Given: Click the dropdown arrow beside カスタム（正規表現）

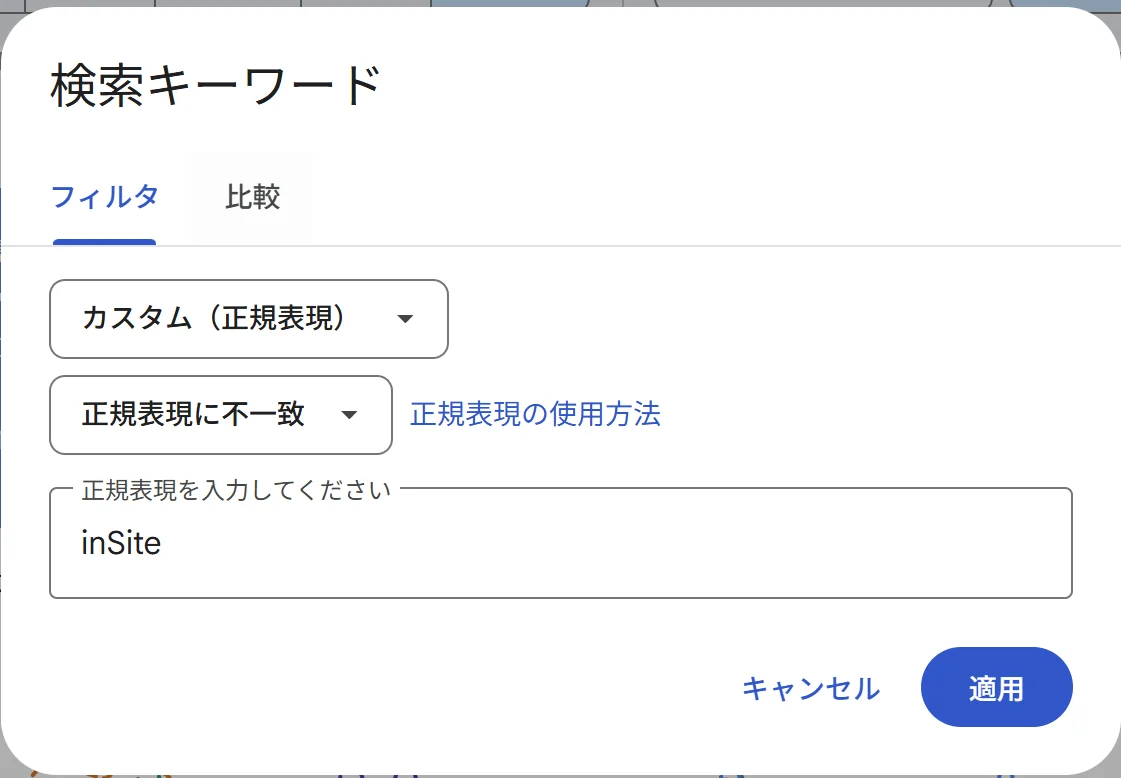Looking at the screenshot, I should coord(404,319).
